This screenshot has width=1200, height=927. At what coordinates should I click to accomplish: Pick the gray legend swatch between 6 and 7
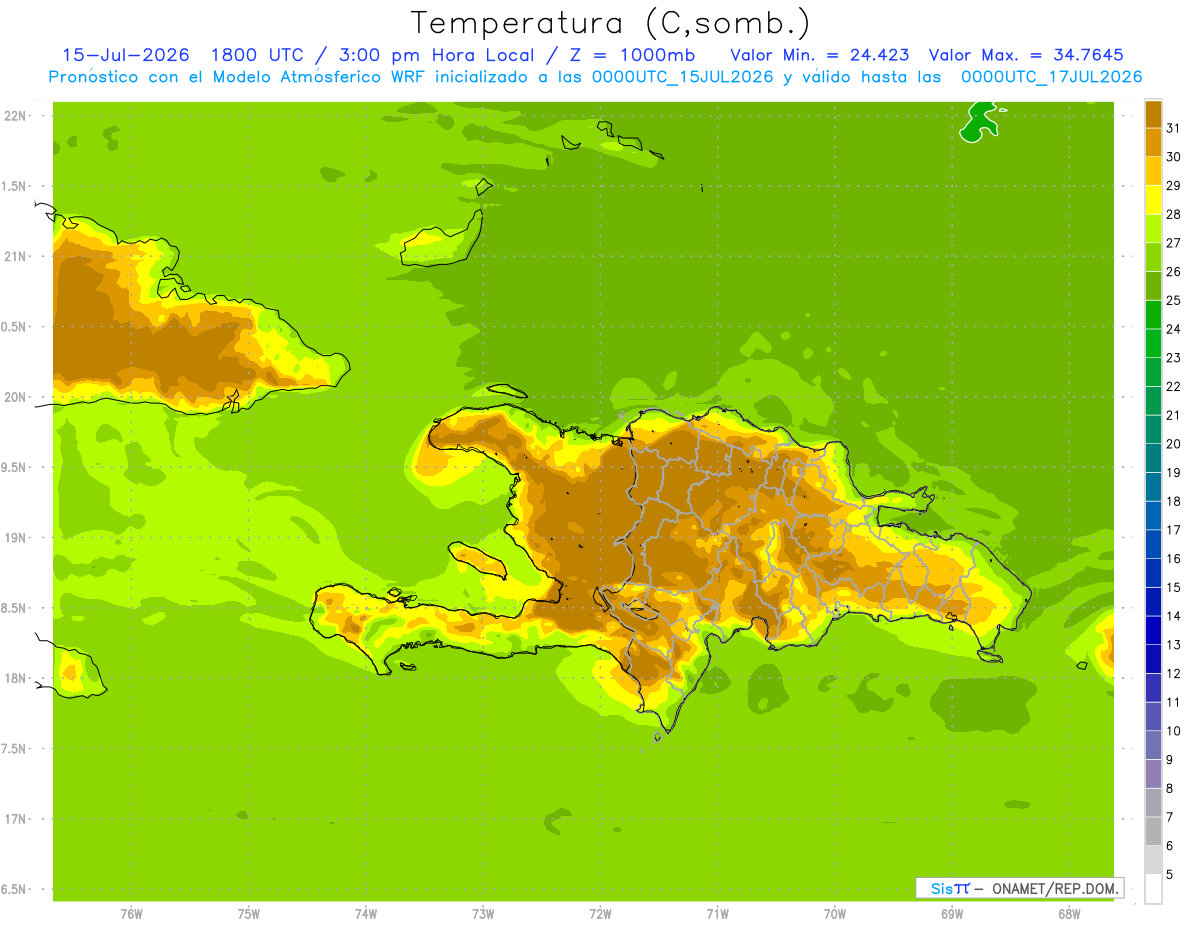pyautogui.click(x=1153, y=831)
